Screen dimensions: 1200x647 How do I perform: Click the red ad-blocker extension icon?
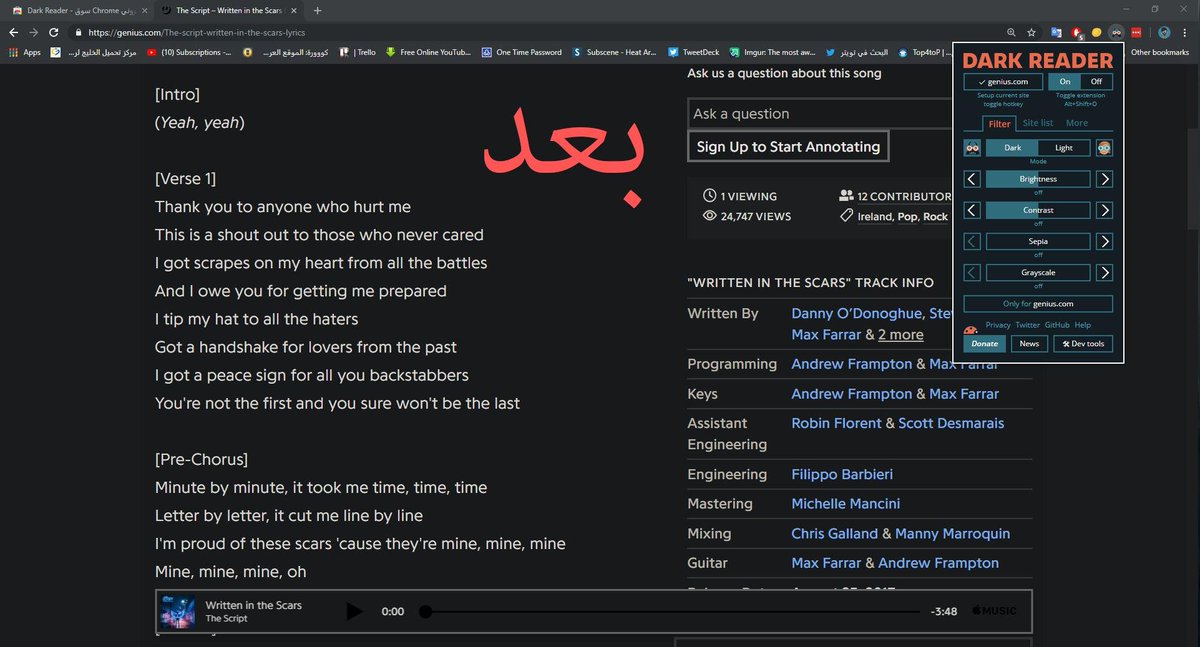click(x=1076, y=32)
